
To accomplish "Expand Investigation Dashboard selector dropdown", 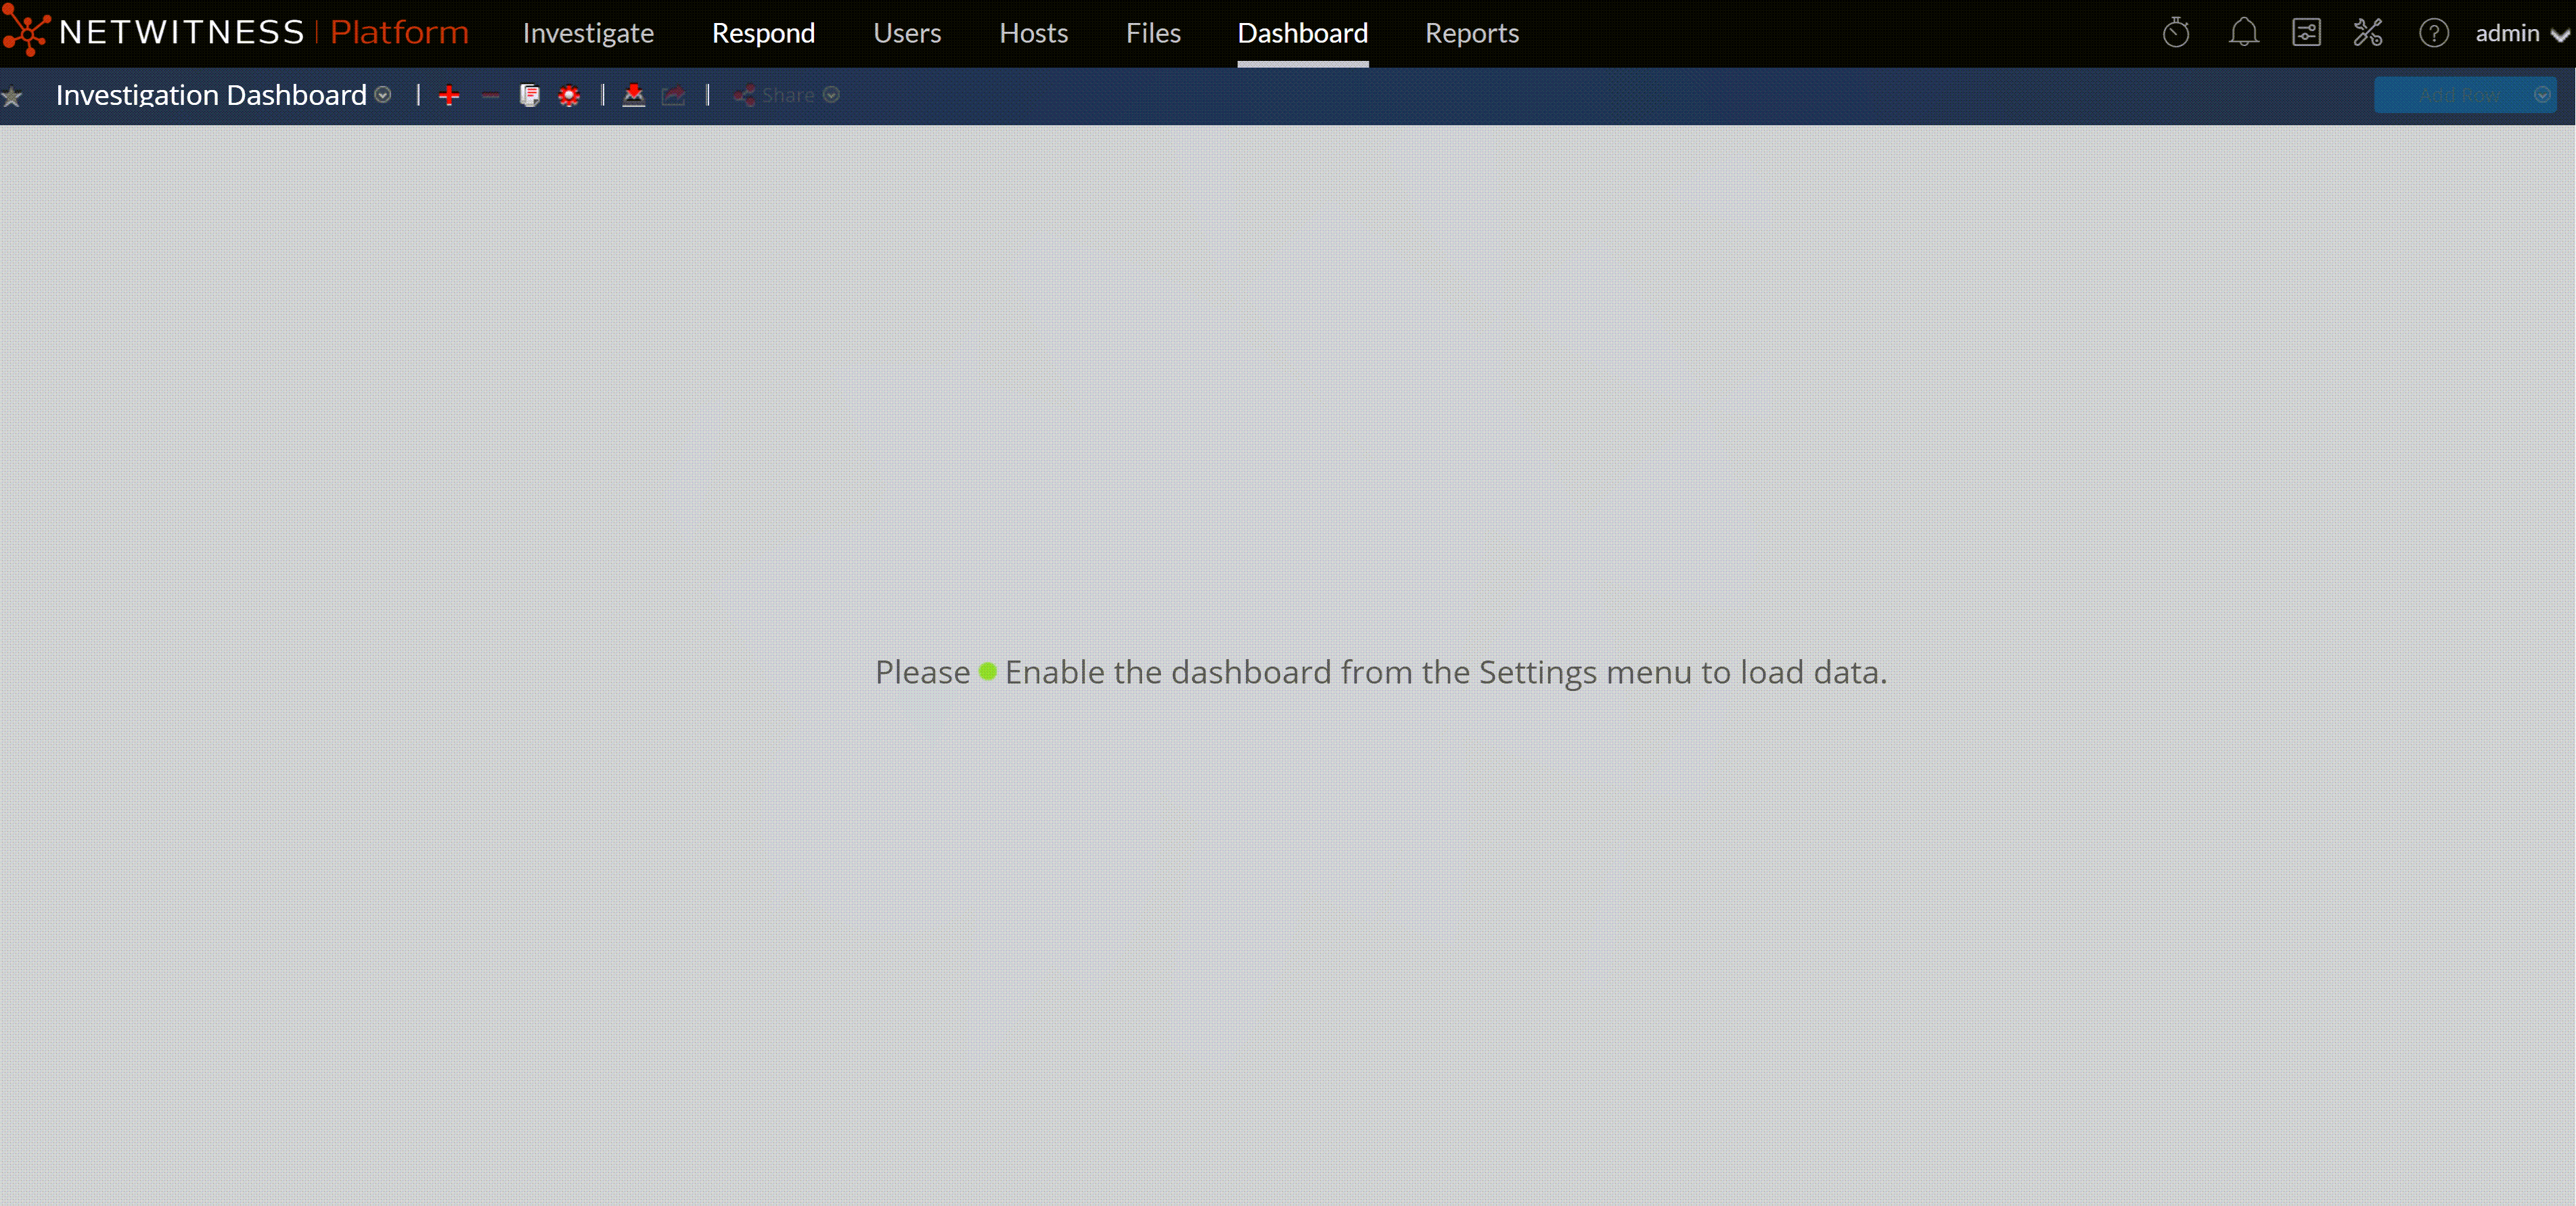I will point(383,95).
